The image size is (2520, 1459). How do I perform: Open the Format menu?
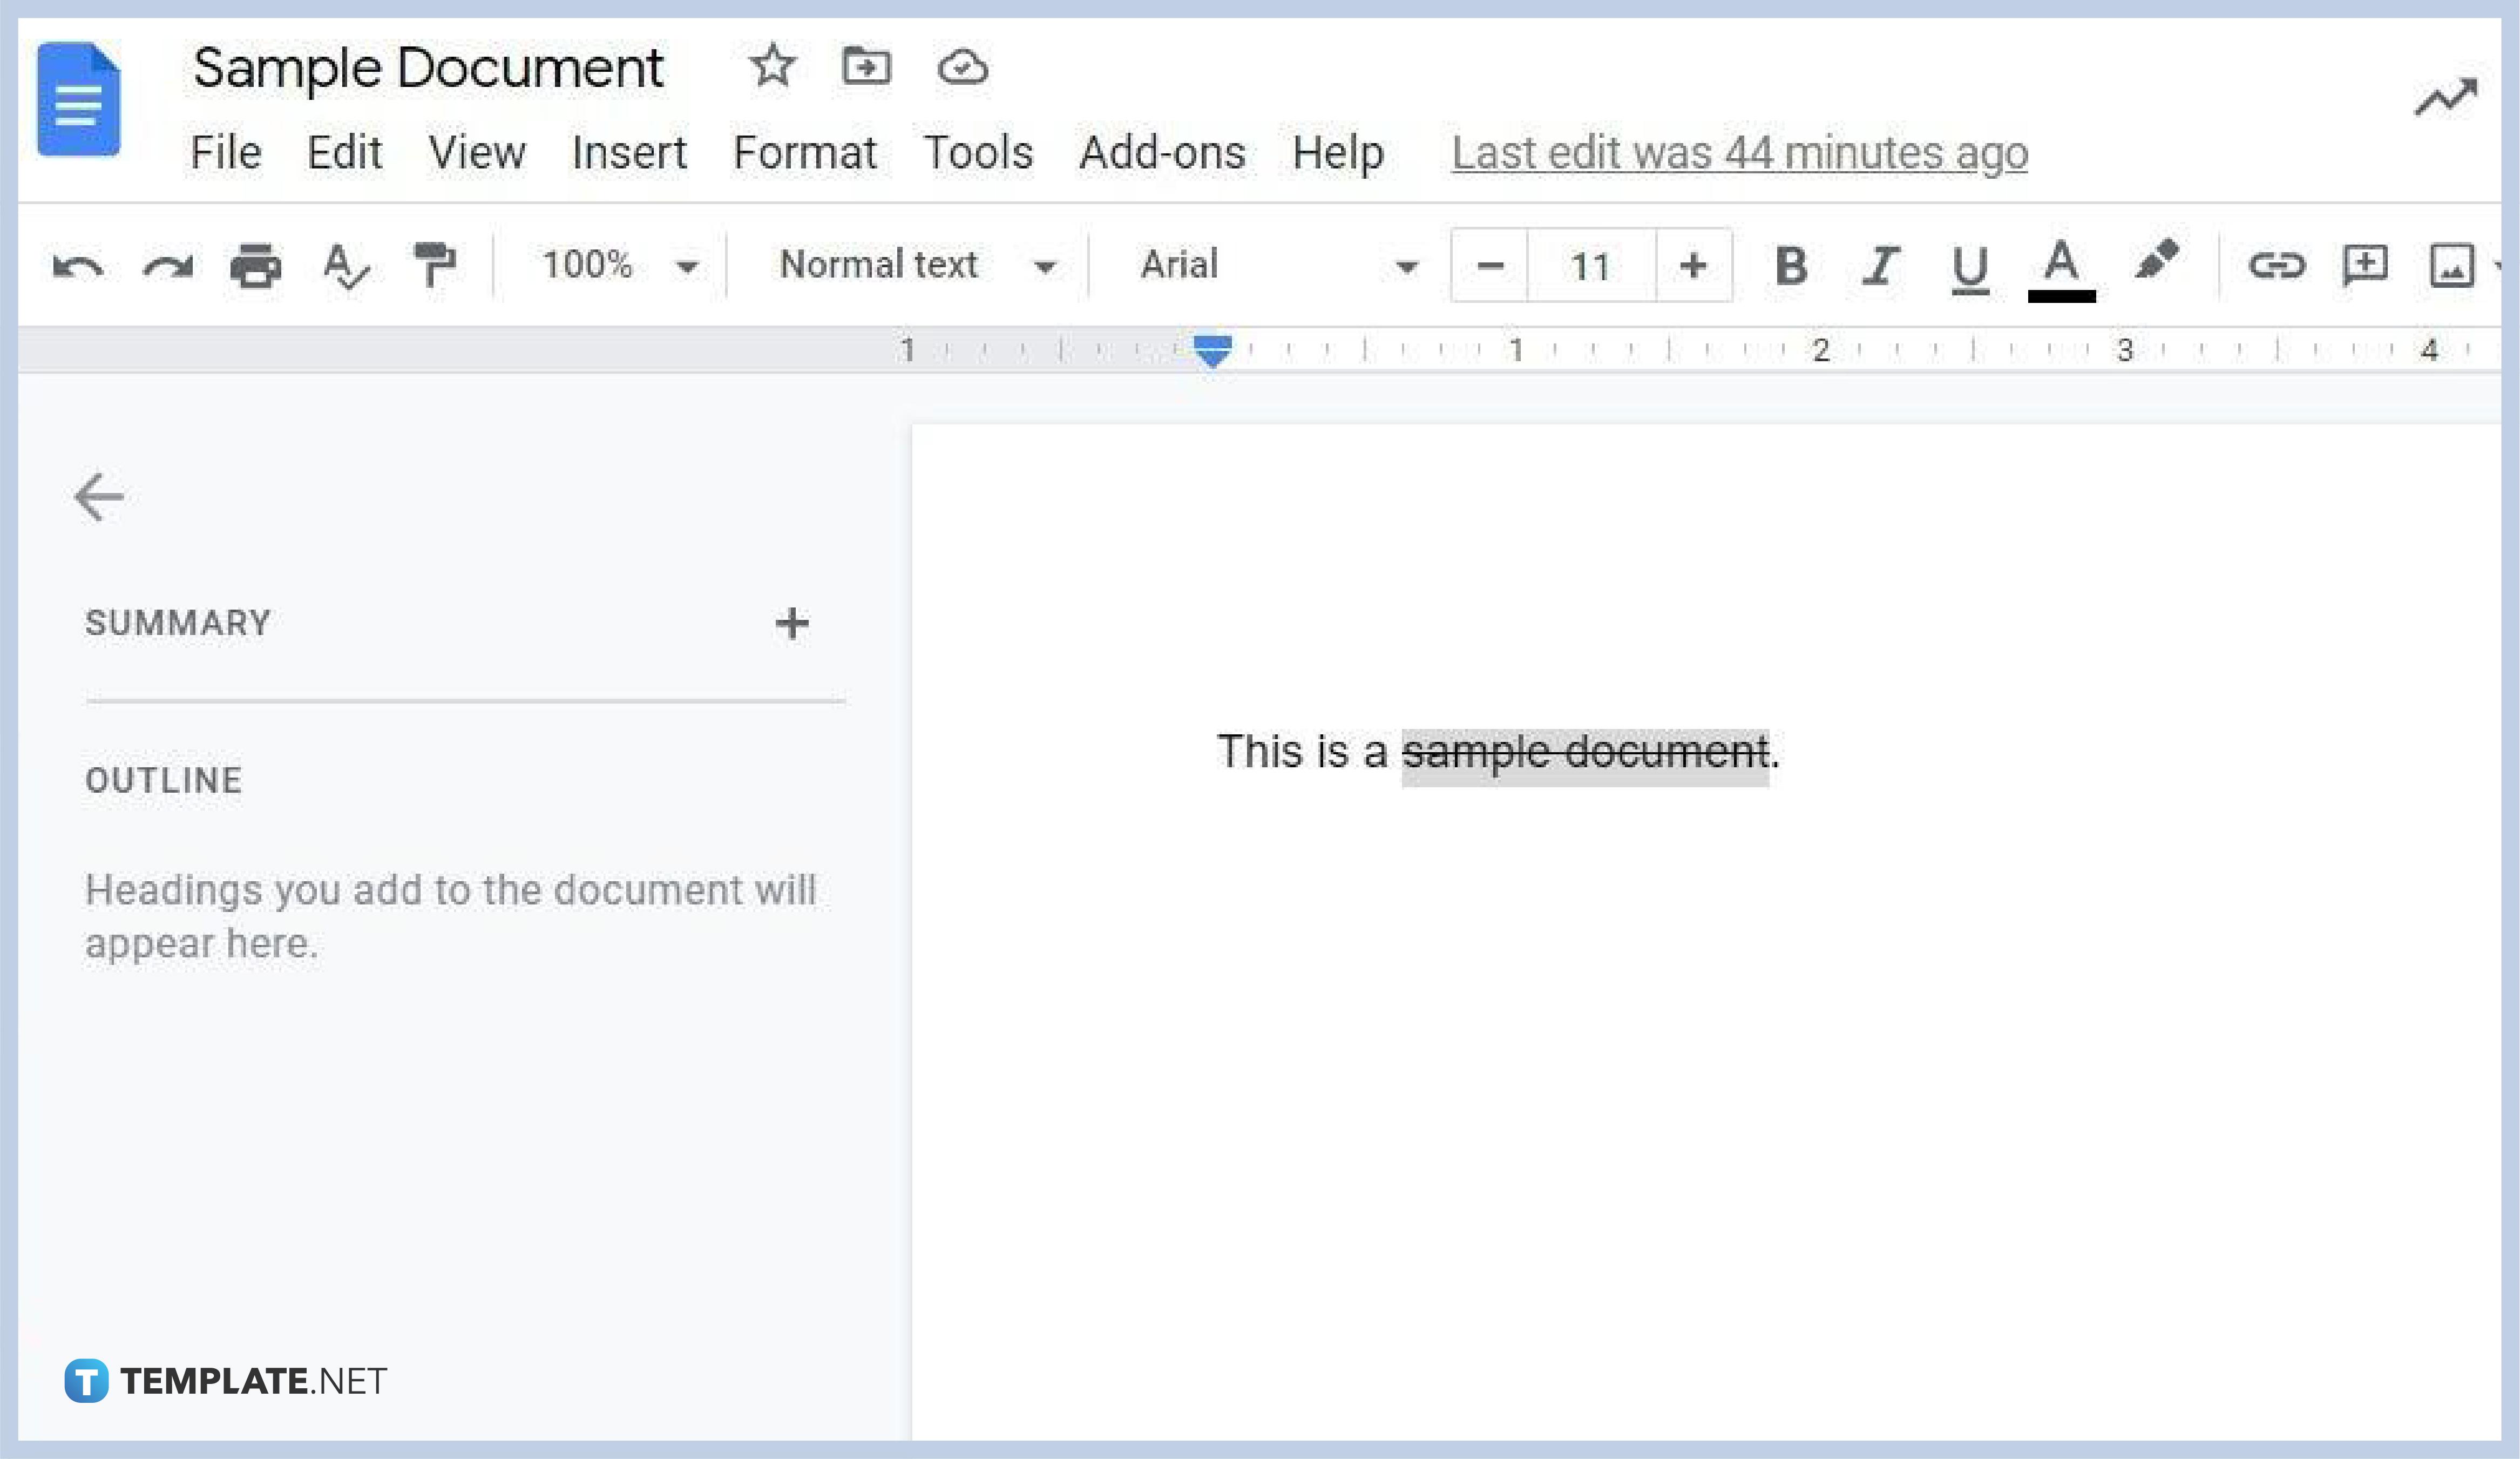point(806,152)
